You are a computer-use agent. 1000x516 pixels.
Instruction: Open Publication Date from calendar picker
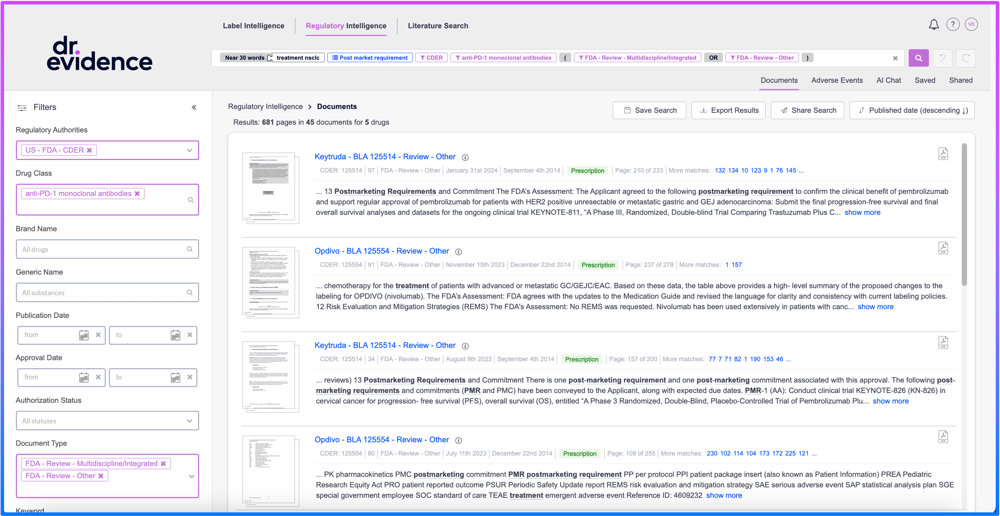[84, 335]
